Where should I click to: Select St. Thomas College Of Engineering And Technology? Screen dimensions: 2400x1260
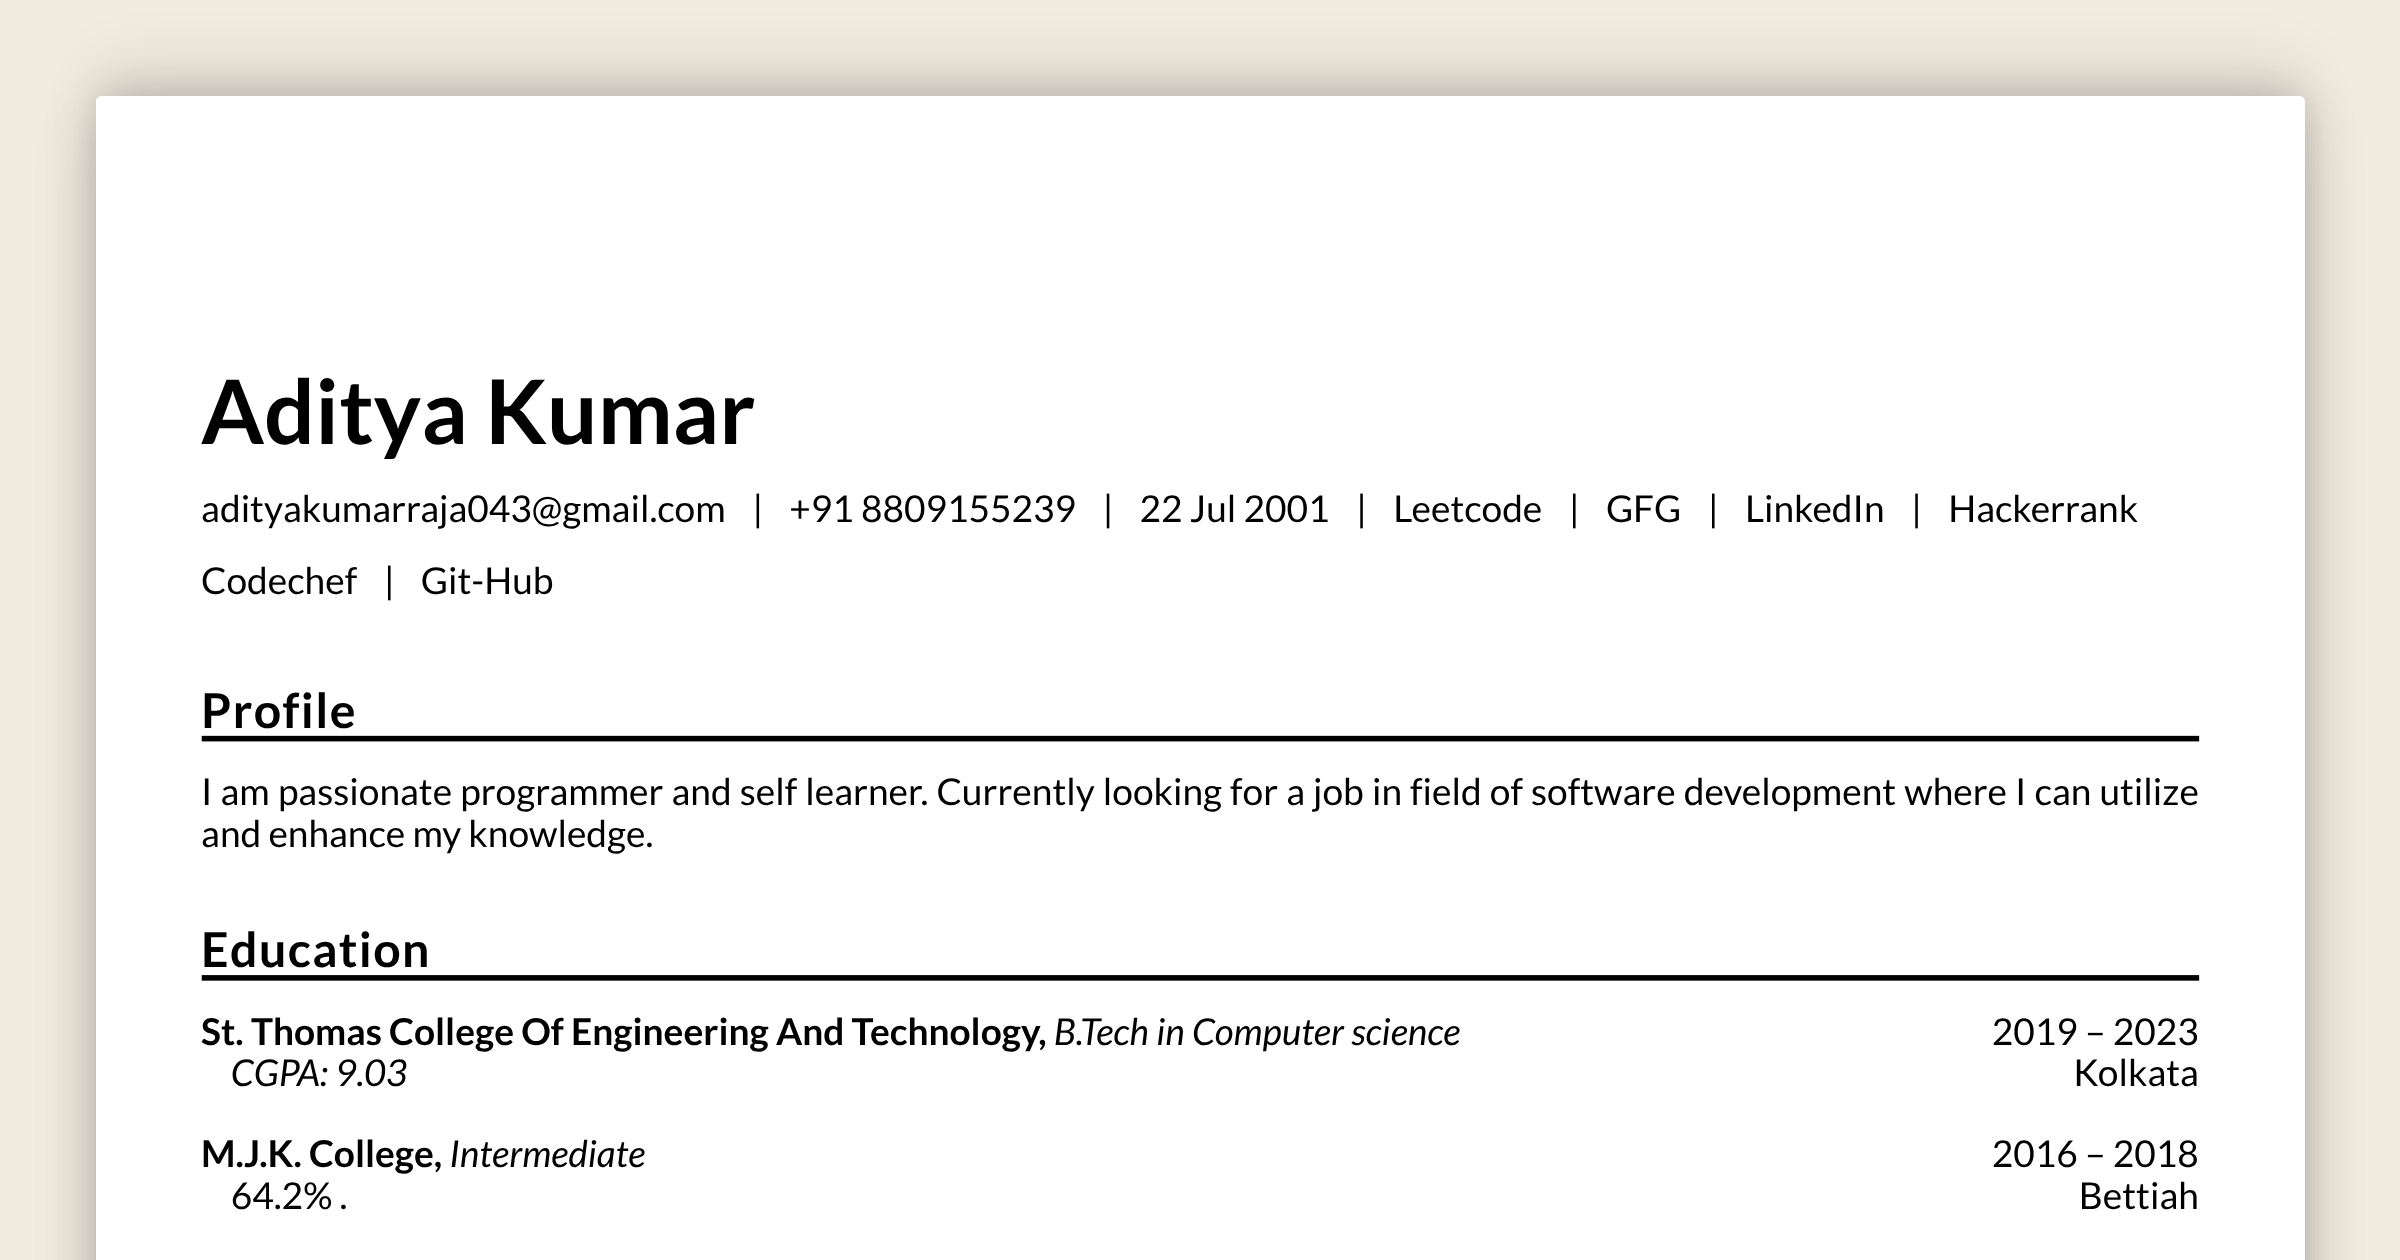[623, 1032]
